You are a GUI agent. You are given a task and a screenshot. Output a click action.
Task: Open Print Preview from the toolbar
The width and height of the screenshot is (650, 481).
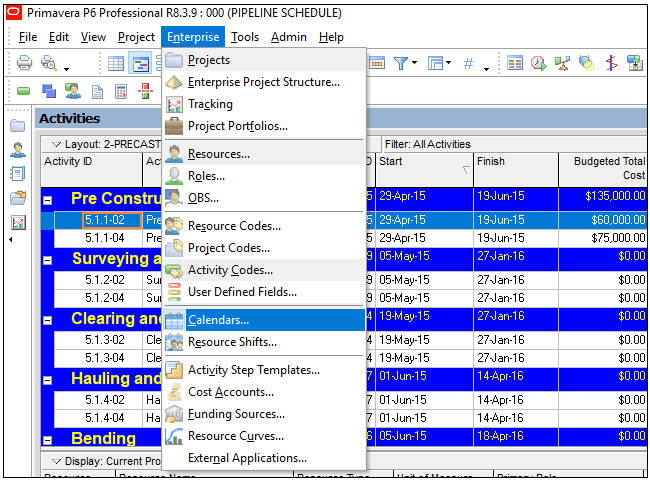coord(49,63)
